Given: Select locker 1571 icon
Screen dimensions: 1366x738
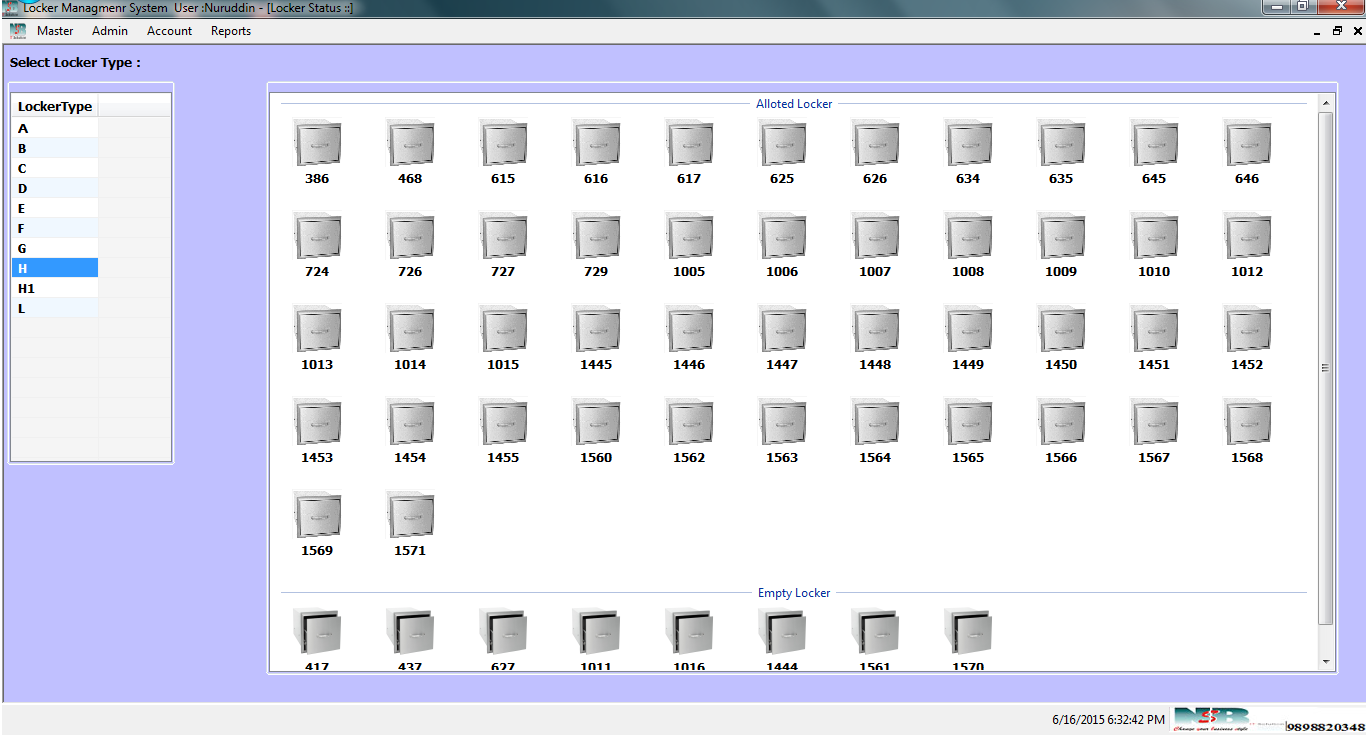Looking at the screenshot, I should (410, 516).
